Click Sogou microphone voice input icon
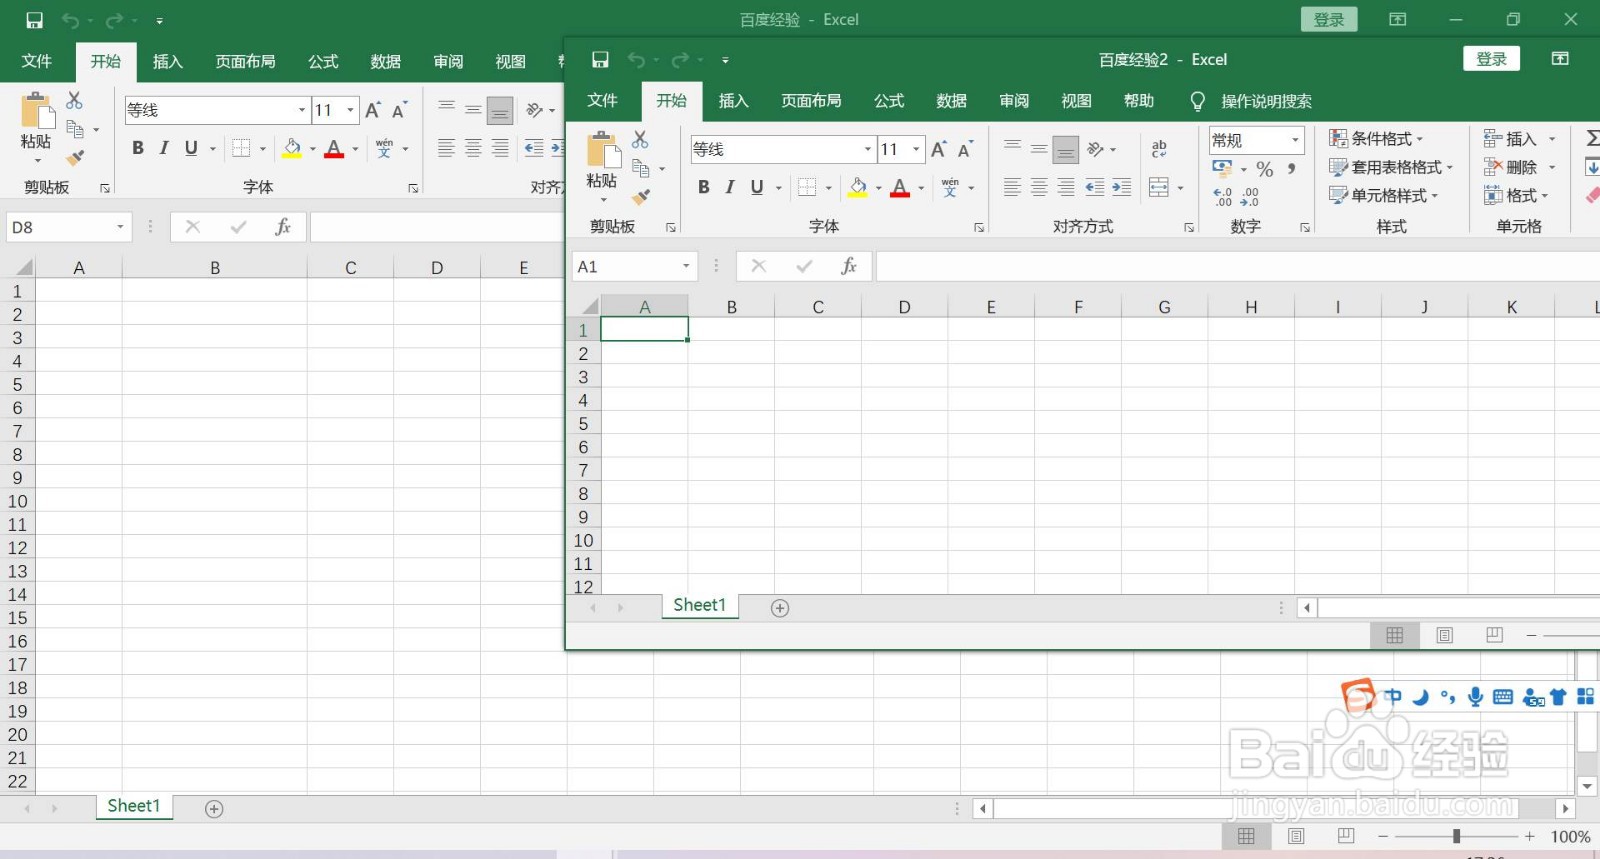This screenshot has width=1600, height=859. pos(1475,697)
